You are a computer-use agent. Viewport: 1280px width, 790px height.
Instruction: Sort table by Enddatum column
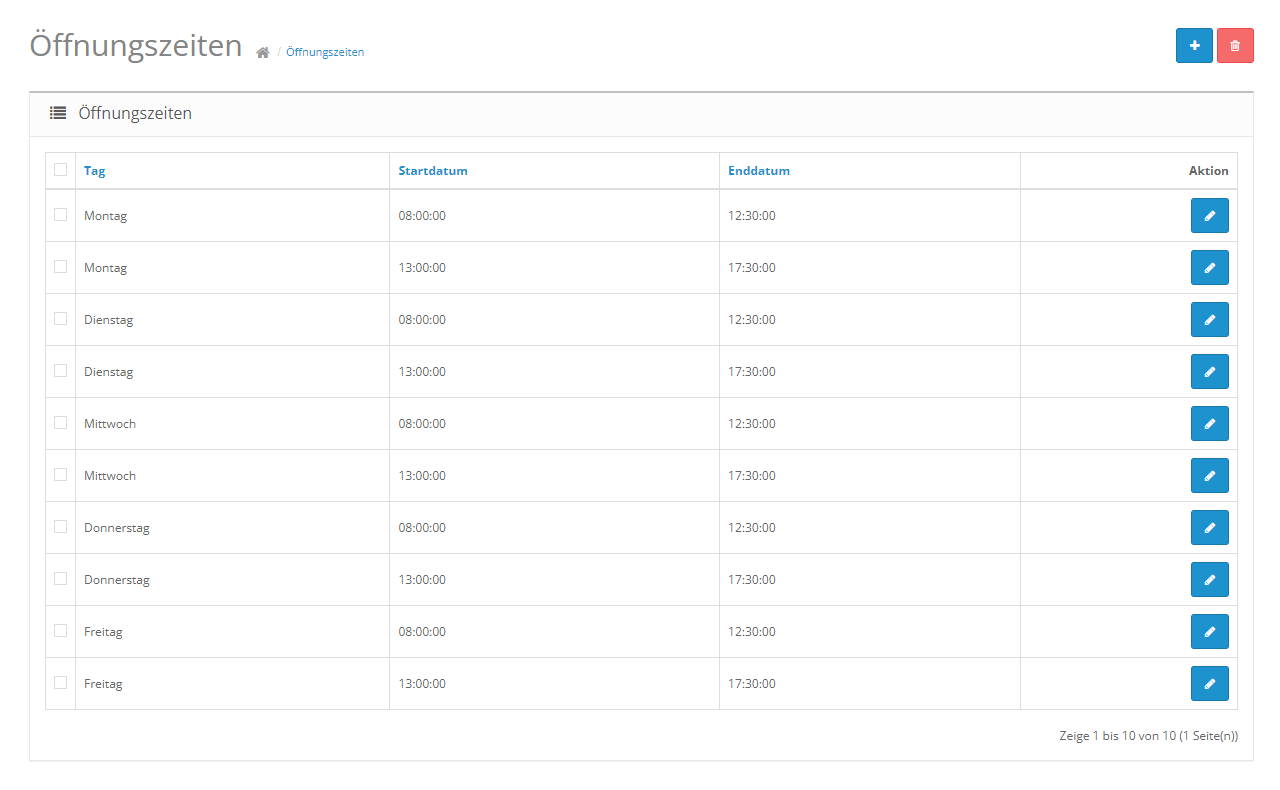(759, 171)
